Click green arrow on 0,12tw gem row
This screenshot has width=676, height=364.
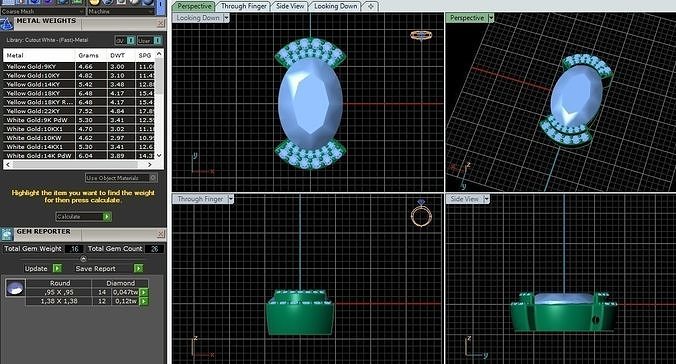[x=144, y=301]
